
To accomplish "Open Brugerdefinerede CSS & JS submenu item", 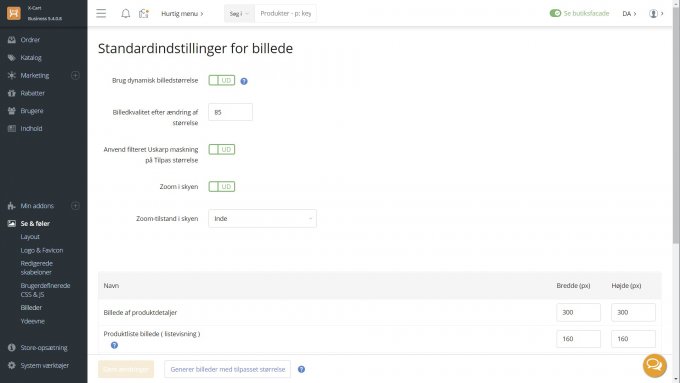I will point(45,290).
